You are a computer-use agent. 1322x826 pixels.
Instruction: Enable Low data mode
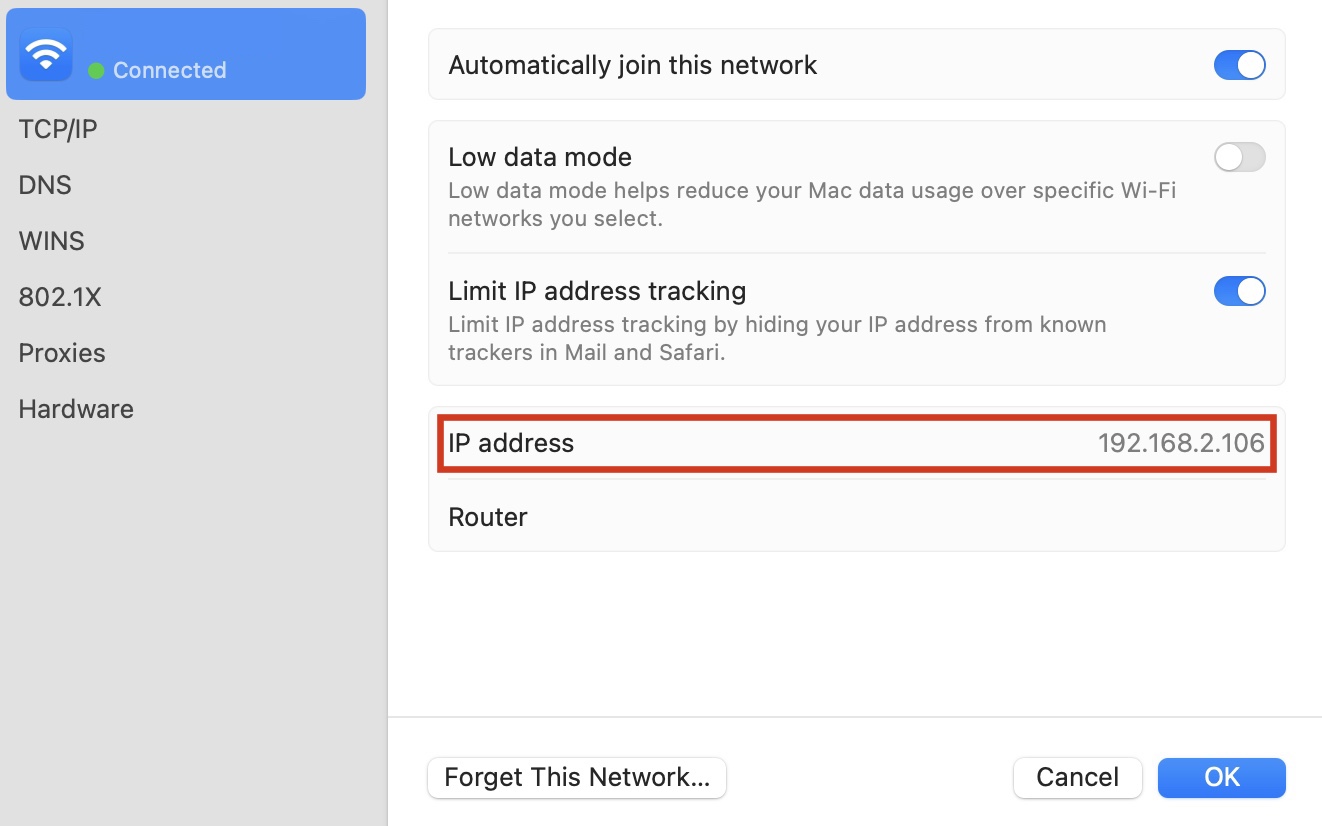[1239, 157]
